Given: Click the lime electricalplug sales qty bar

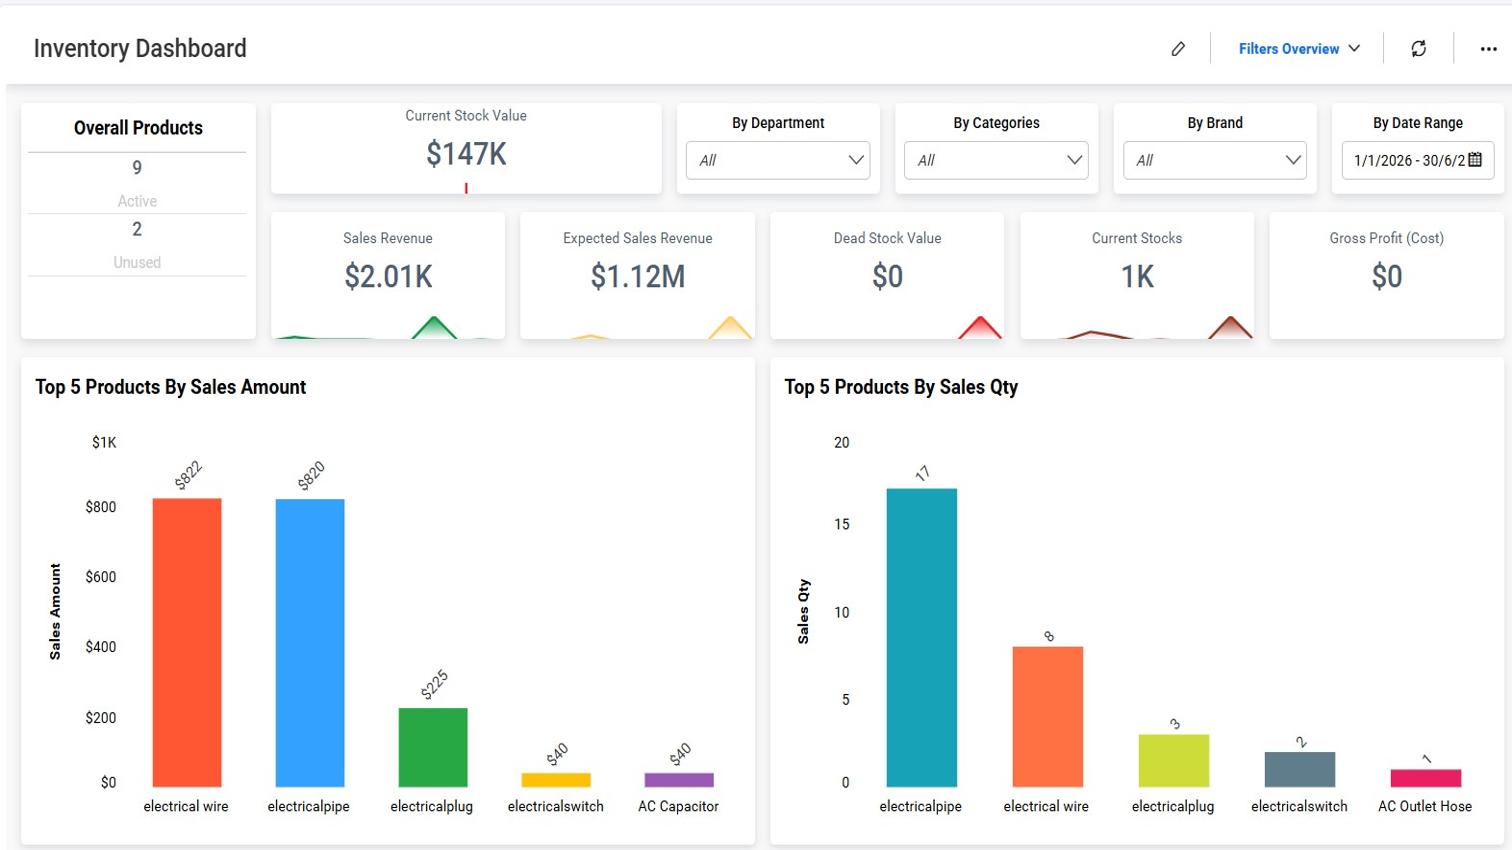Looking at the screenshot, I should point(1174,761).
